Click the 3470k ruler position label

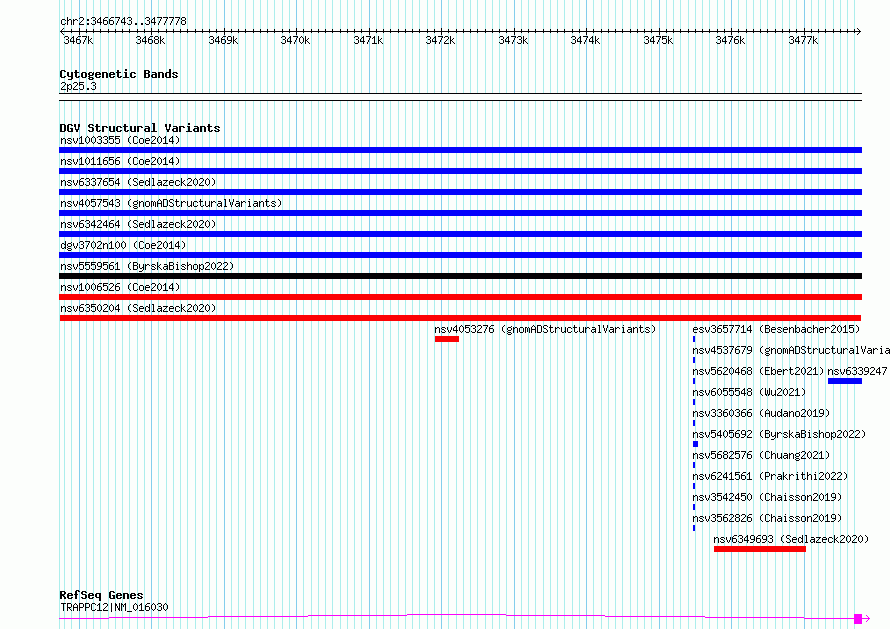[x=295, y=40]
